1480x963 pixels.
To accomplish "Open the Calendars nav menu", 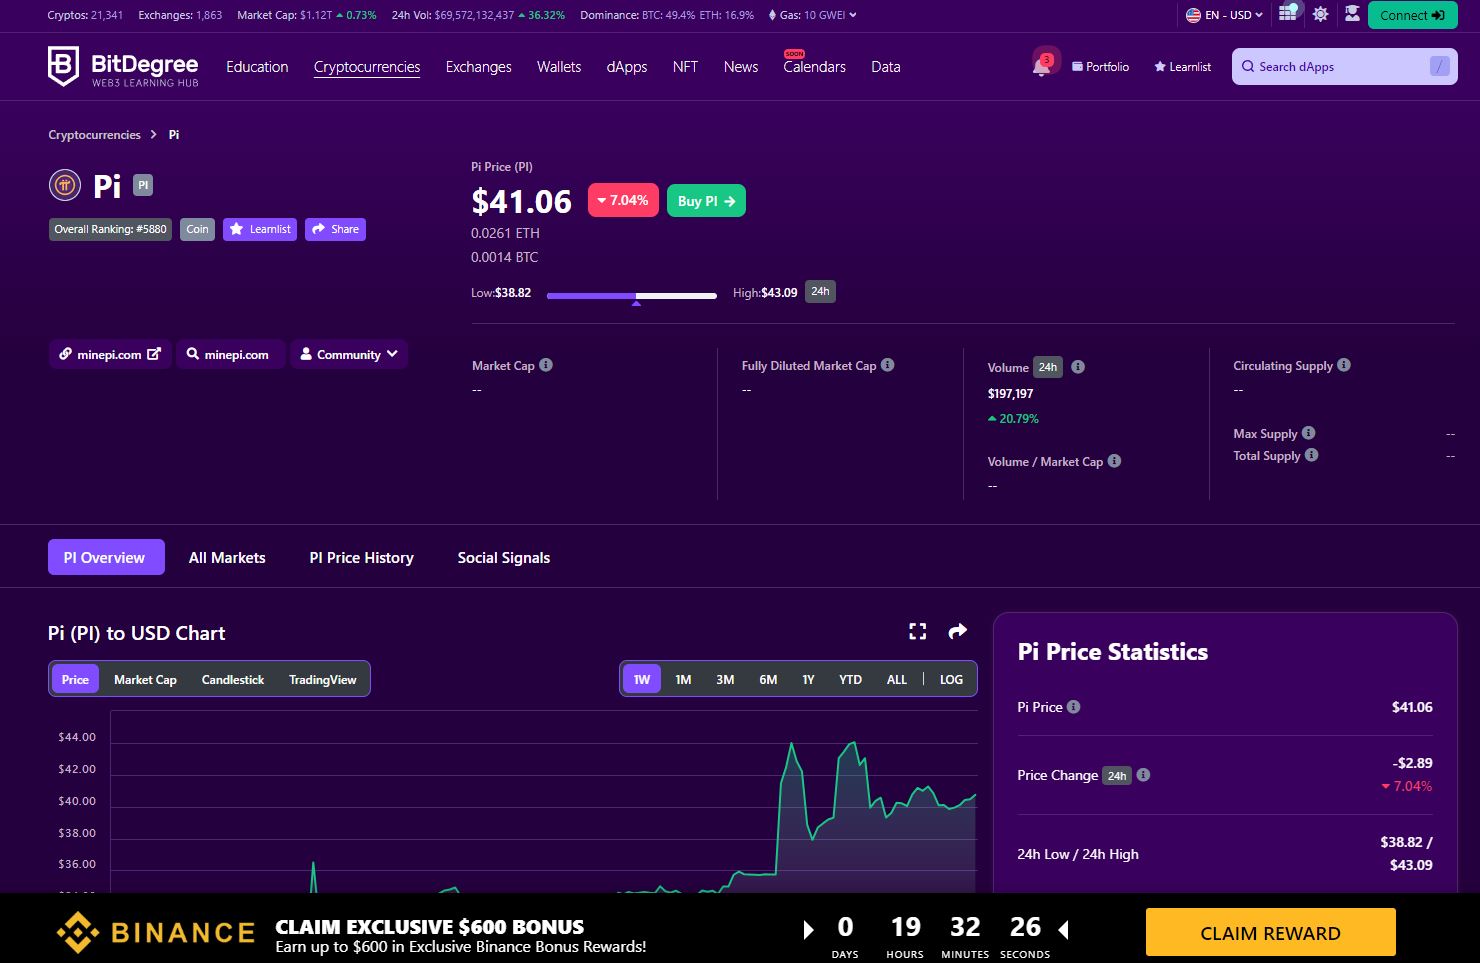I will point(814,67).
